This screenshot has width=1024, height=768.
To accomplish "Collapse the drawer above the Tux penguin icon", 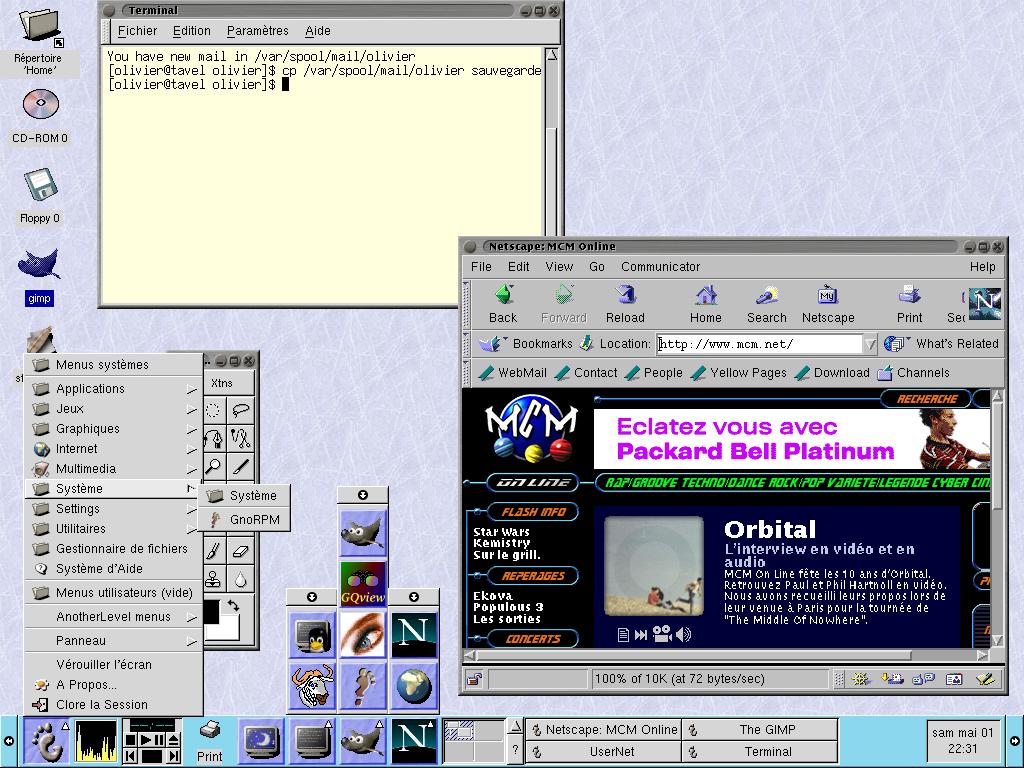I will [x=312, y=597].
